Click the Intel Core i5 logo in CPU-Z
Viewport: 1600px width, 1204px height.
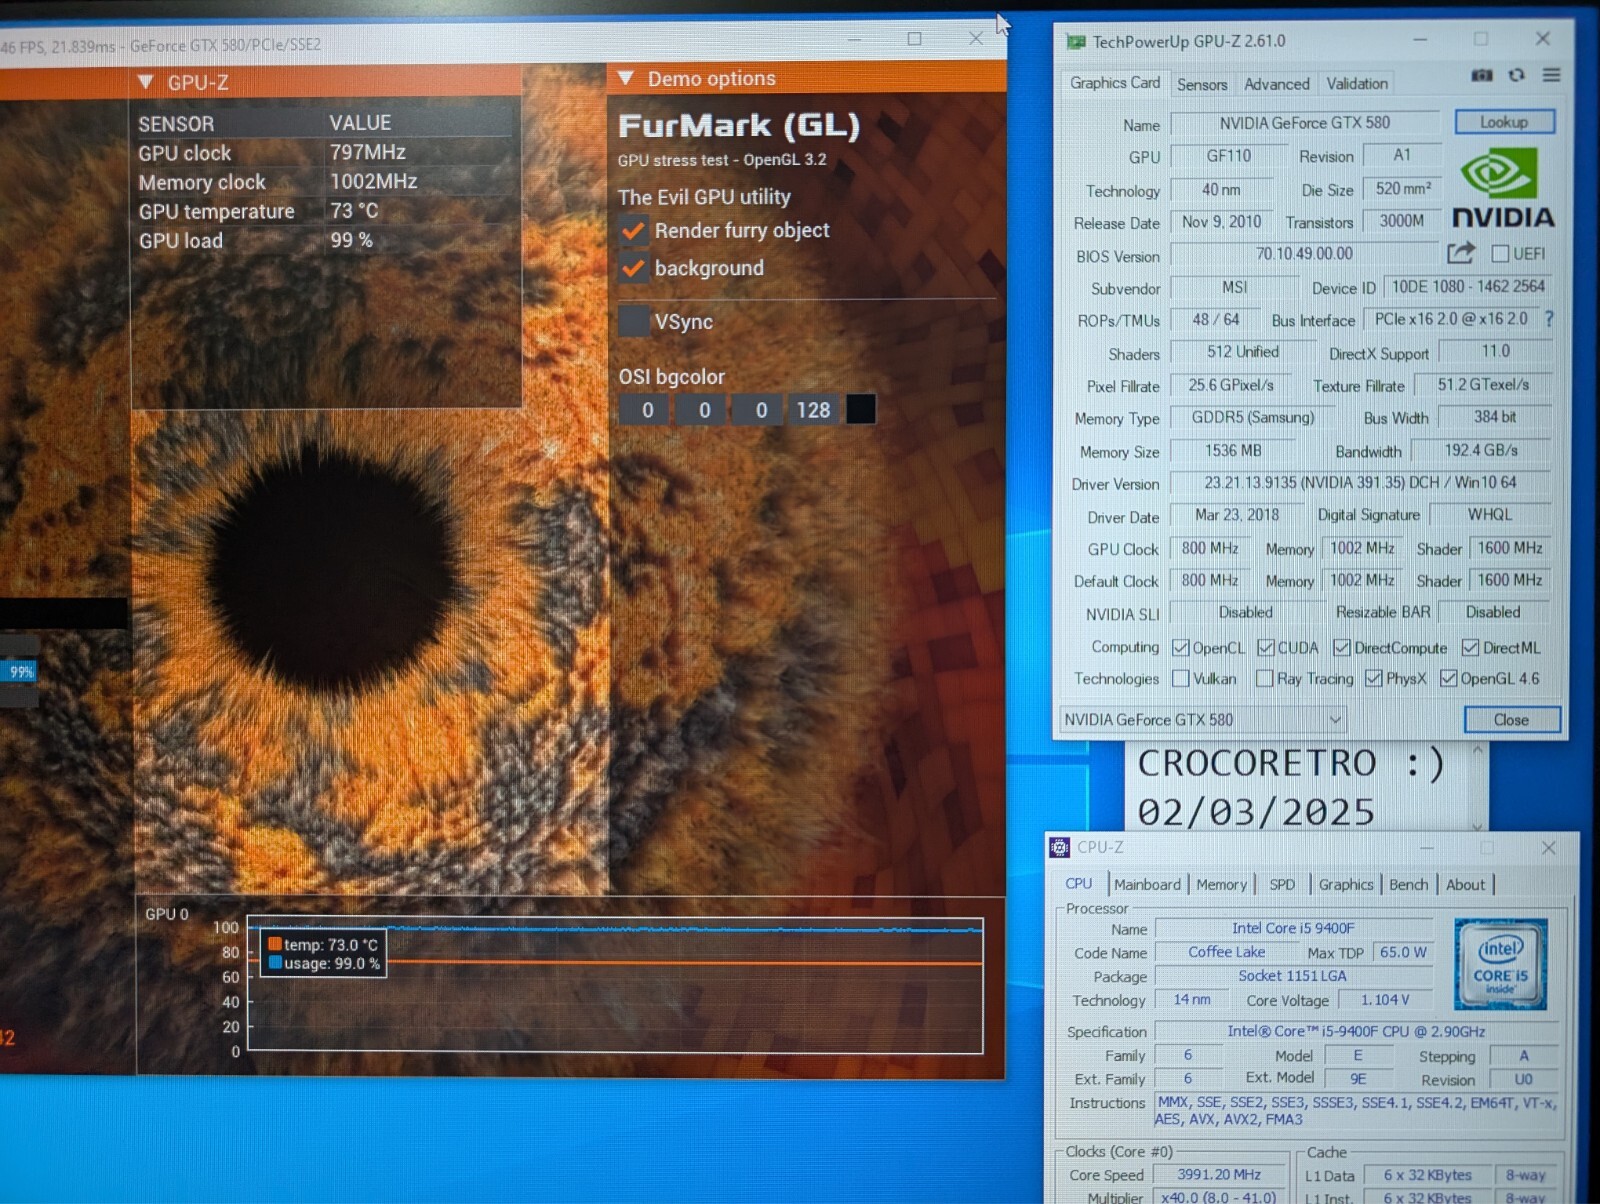1501,964
